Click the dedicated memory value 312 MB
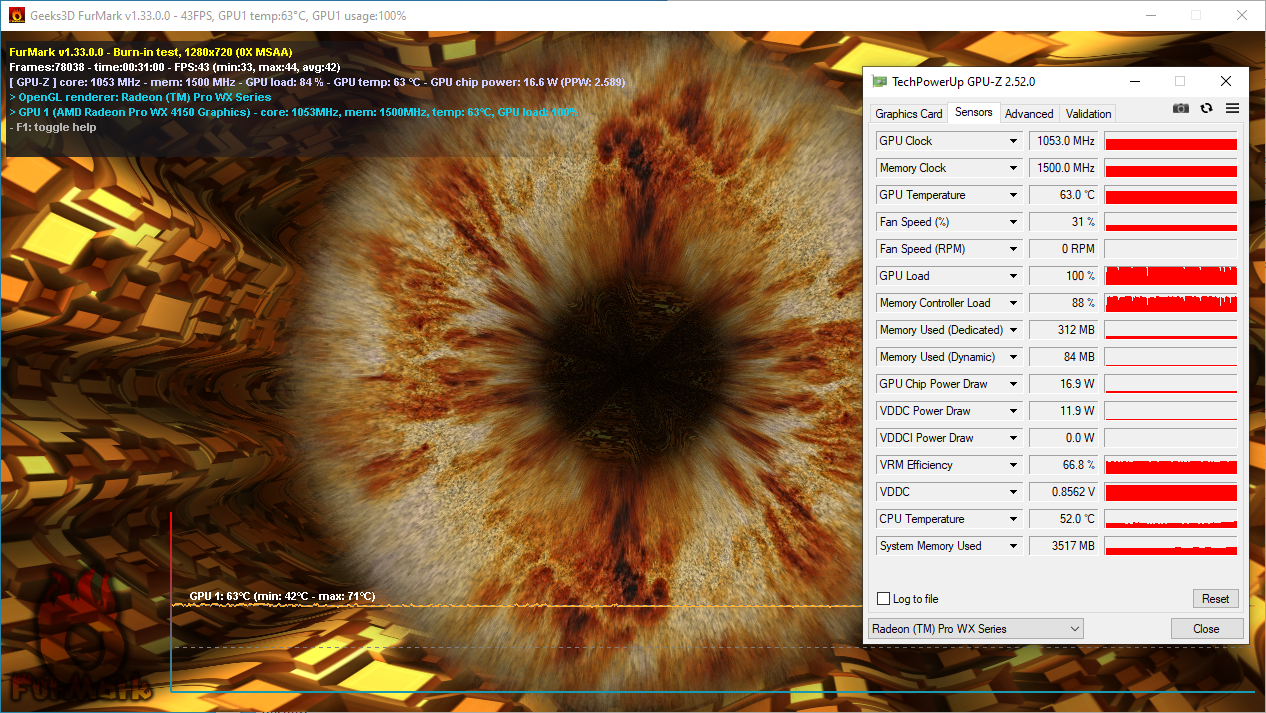The image size is (1266, 713). coord(1064,330)
